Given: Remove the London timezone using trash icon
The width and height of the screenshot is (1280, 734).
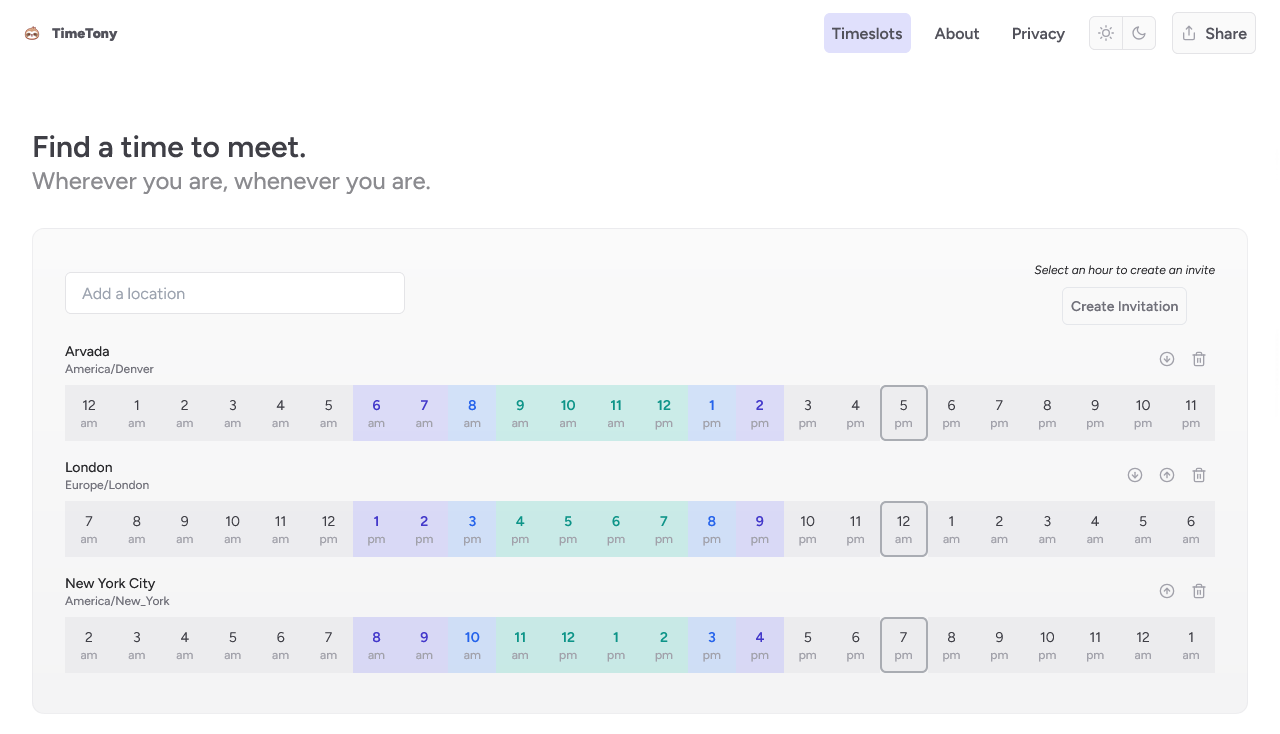Looking at the screenshot, I should pyautogui.click(x=1199, y=474).
